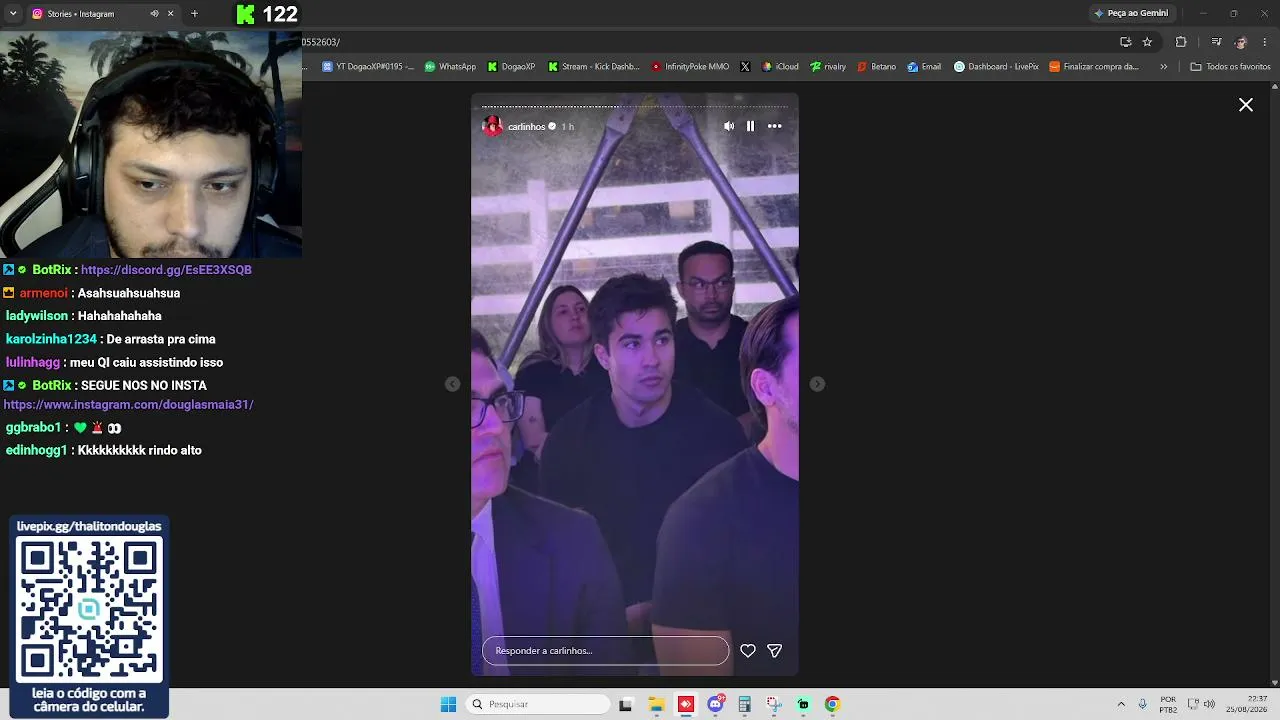Close the story viewer with the X
This screenshot has height=720, width=1280.
(x=1246, y=105)
